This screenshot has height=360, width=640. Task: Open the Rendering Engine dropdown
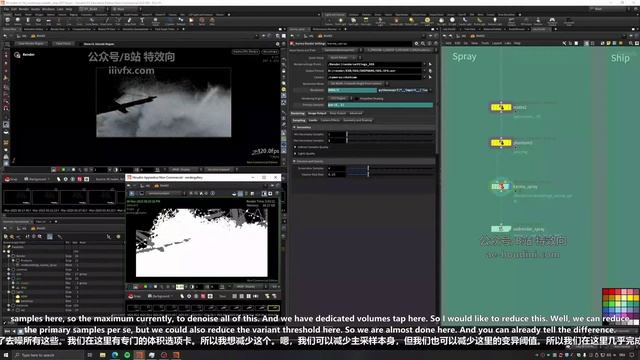pos(340,98)
